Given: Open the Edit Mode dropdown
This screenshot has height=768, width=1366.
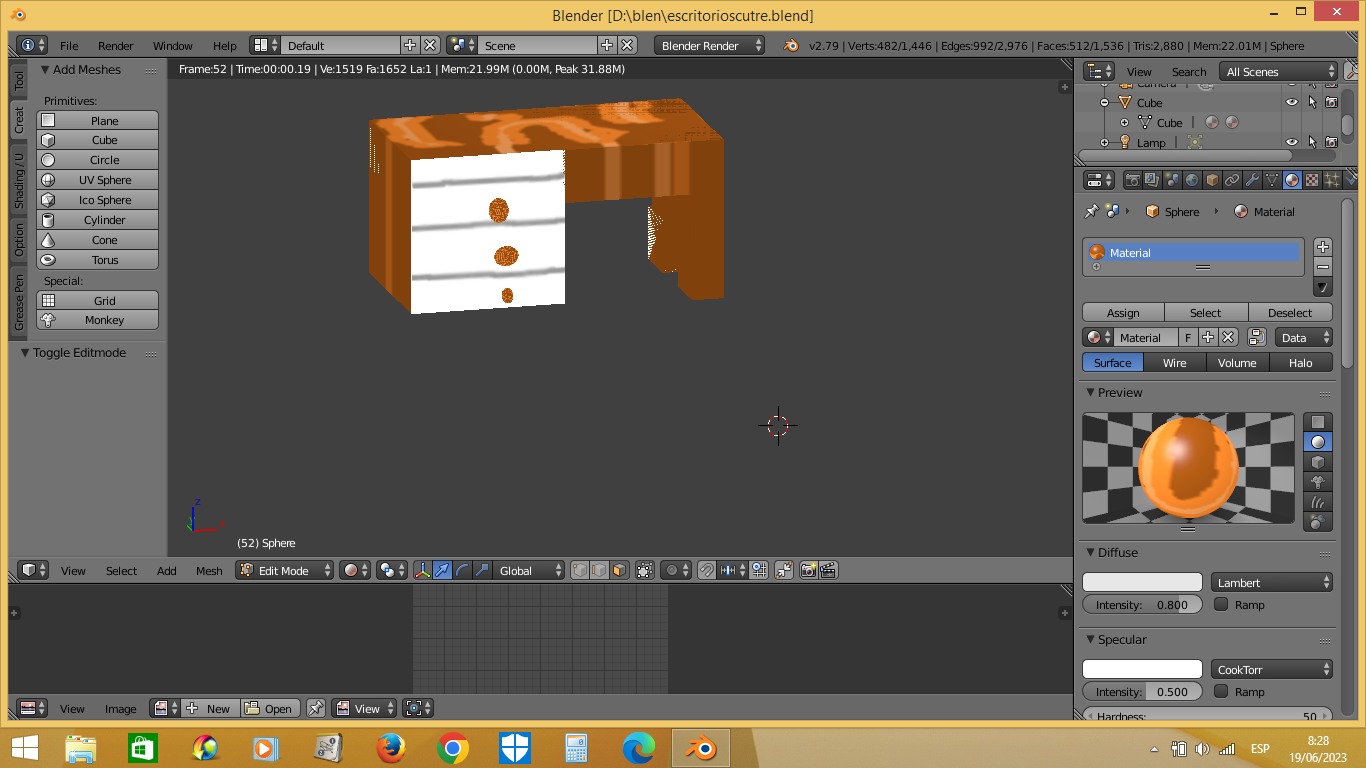Looking at the screenshot, I should pos(285,570).
